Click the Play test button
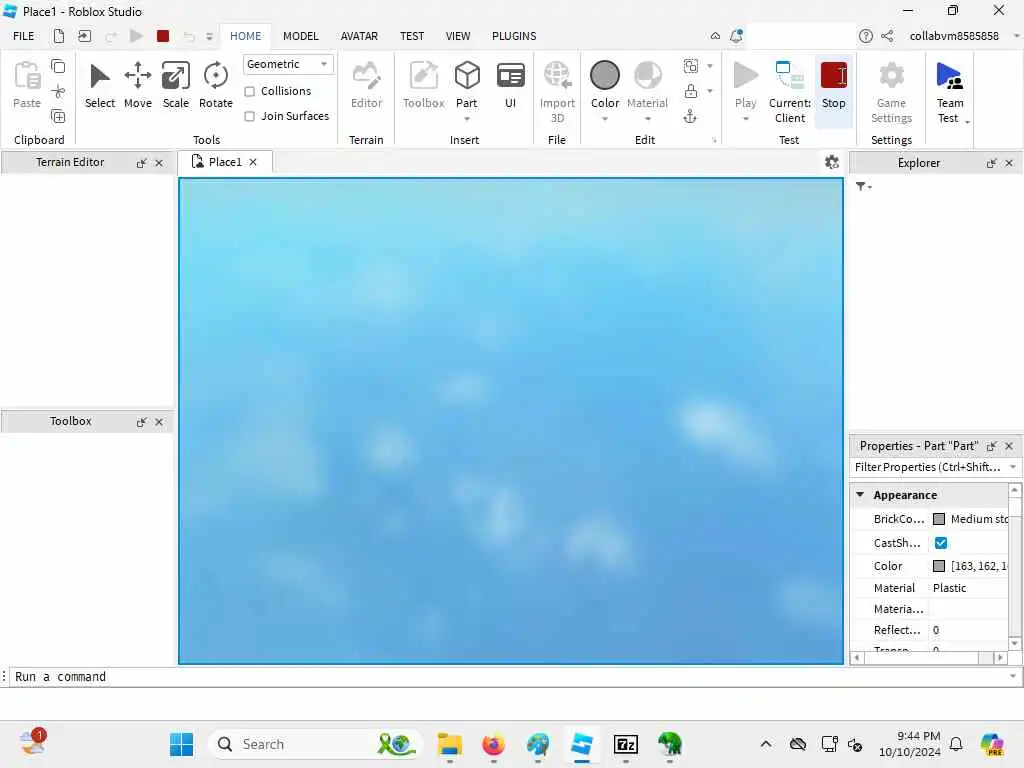 pyautogui.click(x=745, y=85)
